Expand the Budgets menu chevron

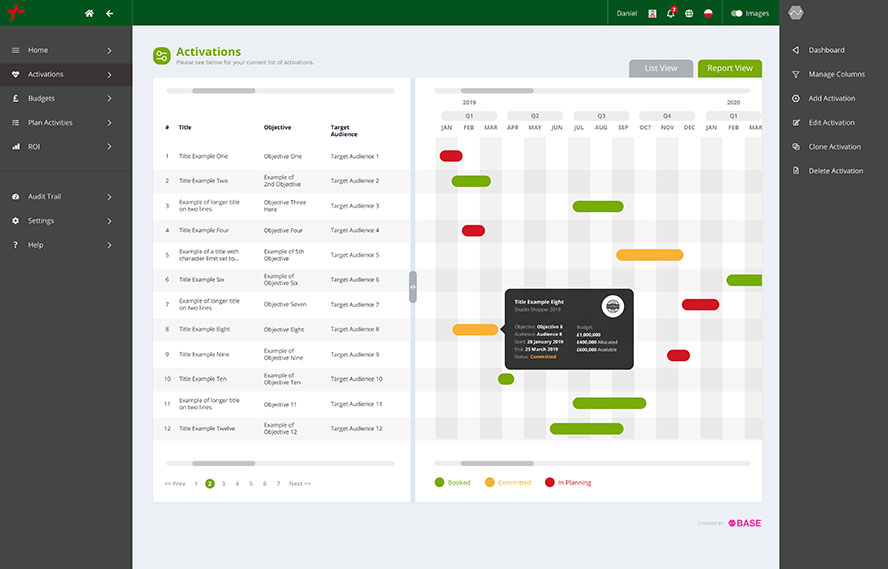click(109, 98)
